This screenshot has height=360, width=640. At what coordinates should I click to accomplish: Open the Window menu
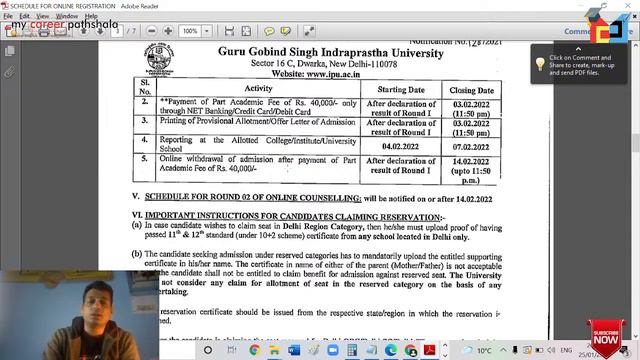pyautogui.click(x=67, y=16)
